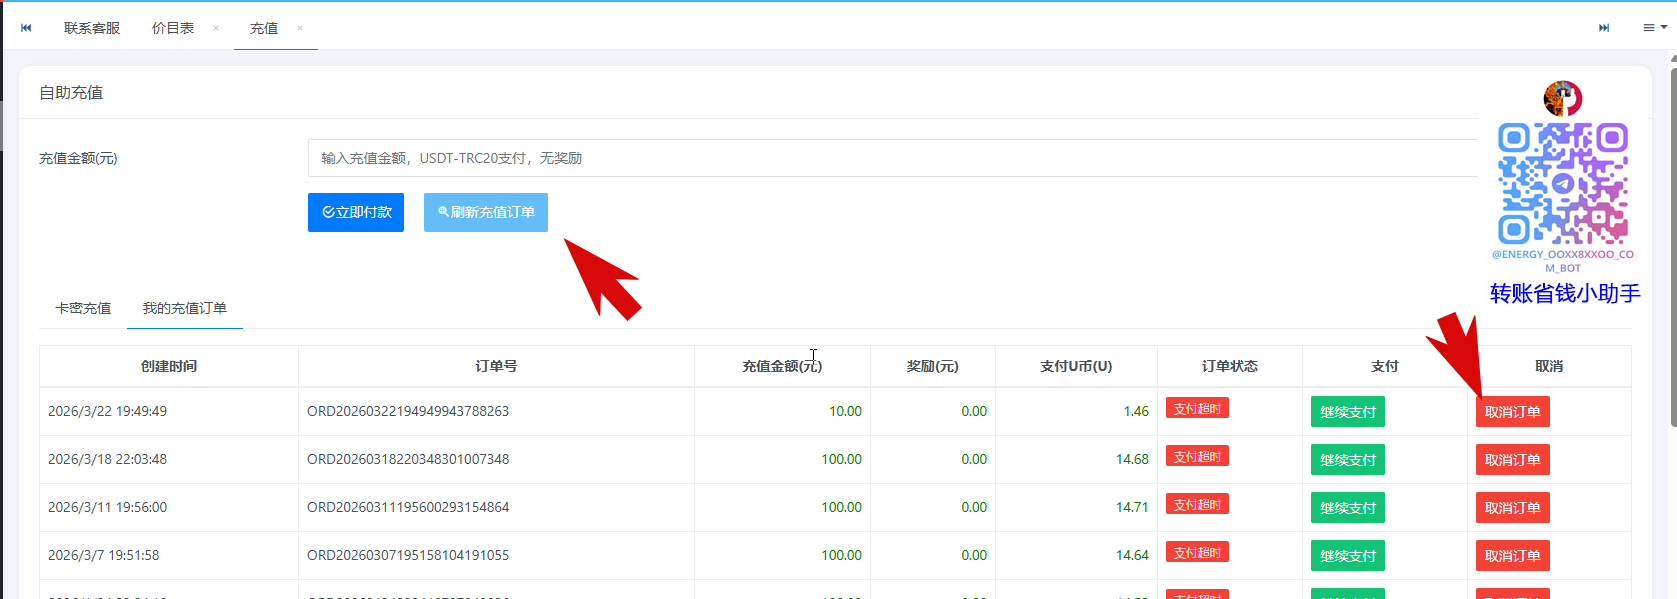Click the 取消 column header

[x=1549, y=366]
